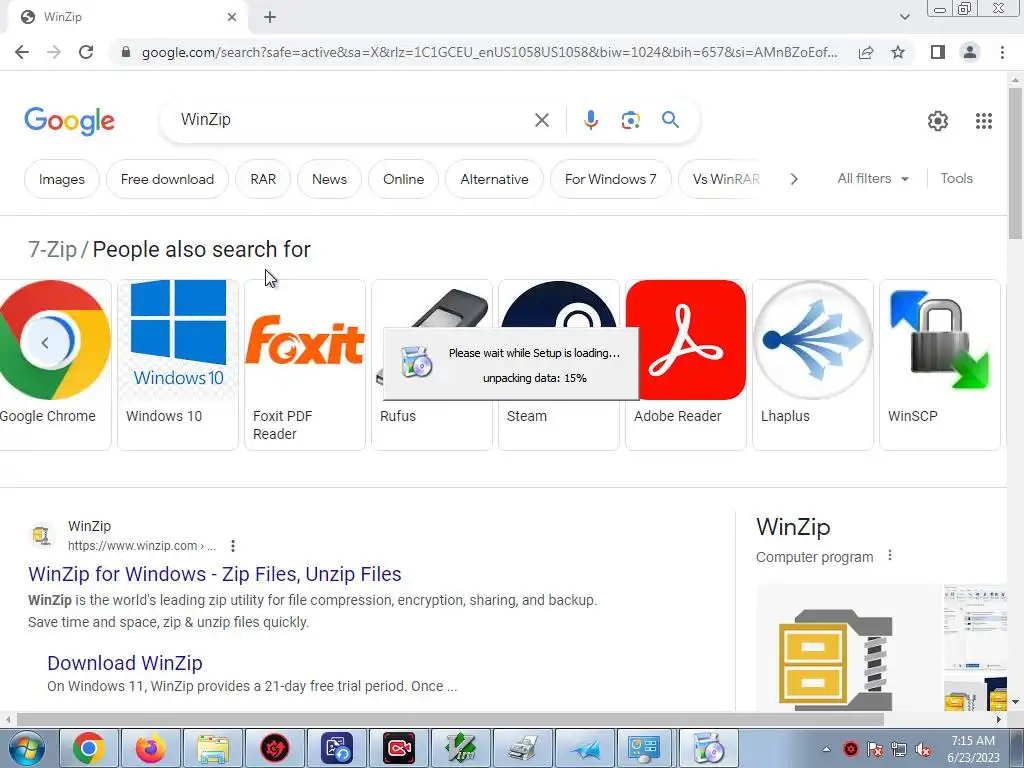The image size is (1024, 768).
Task: Select the Images filter chip
Action: click(61, 179)
